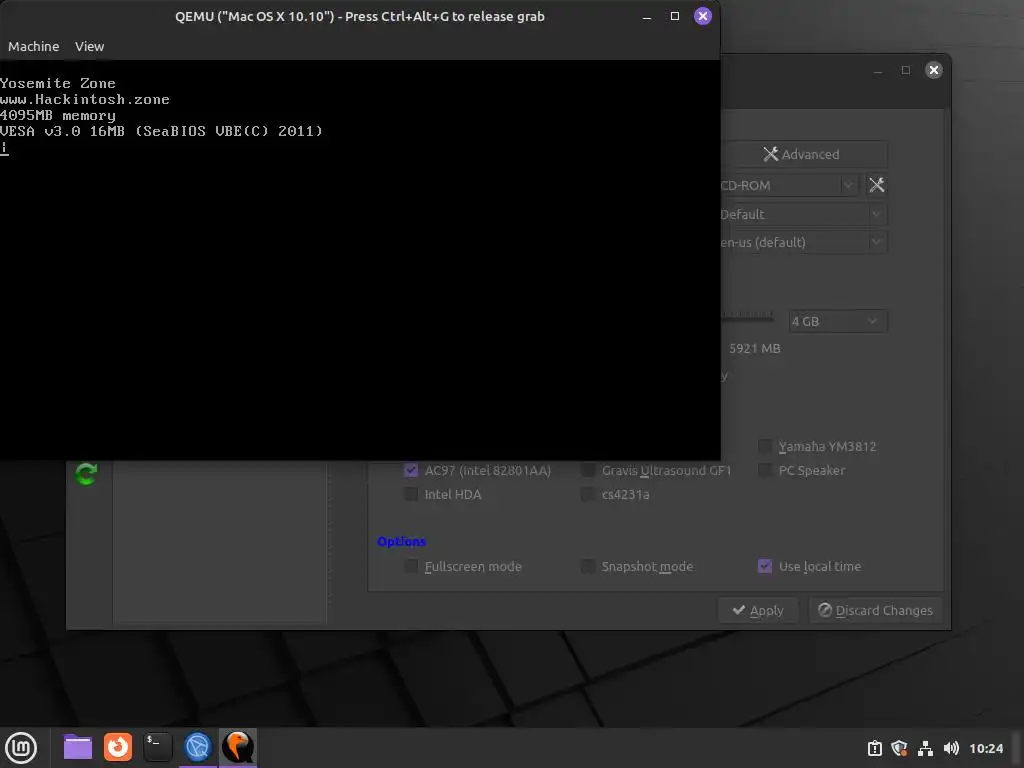
Task: Click the tools icon next to CD-ROM
Action: tap(876, 185)
